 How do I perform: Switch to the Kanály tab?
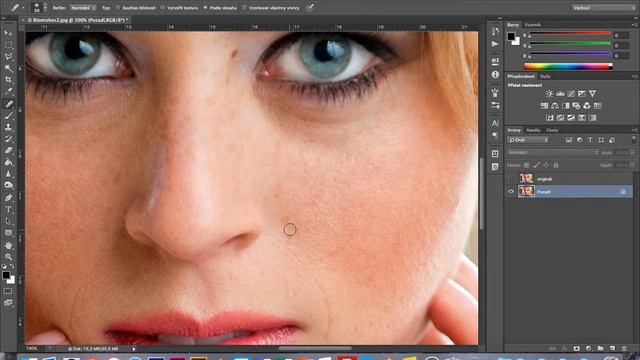pyautogui.click(x=533, y=130)
